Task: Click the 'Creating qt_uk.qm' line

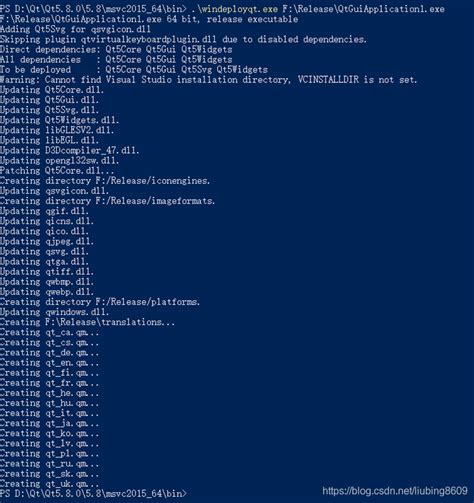Action: pyautogui.click(x=50, y=484)
